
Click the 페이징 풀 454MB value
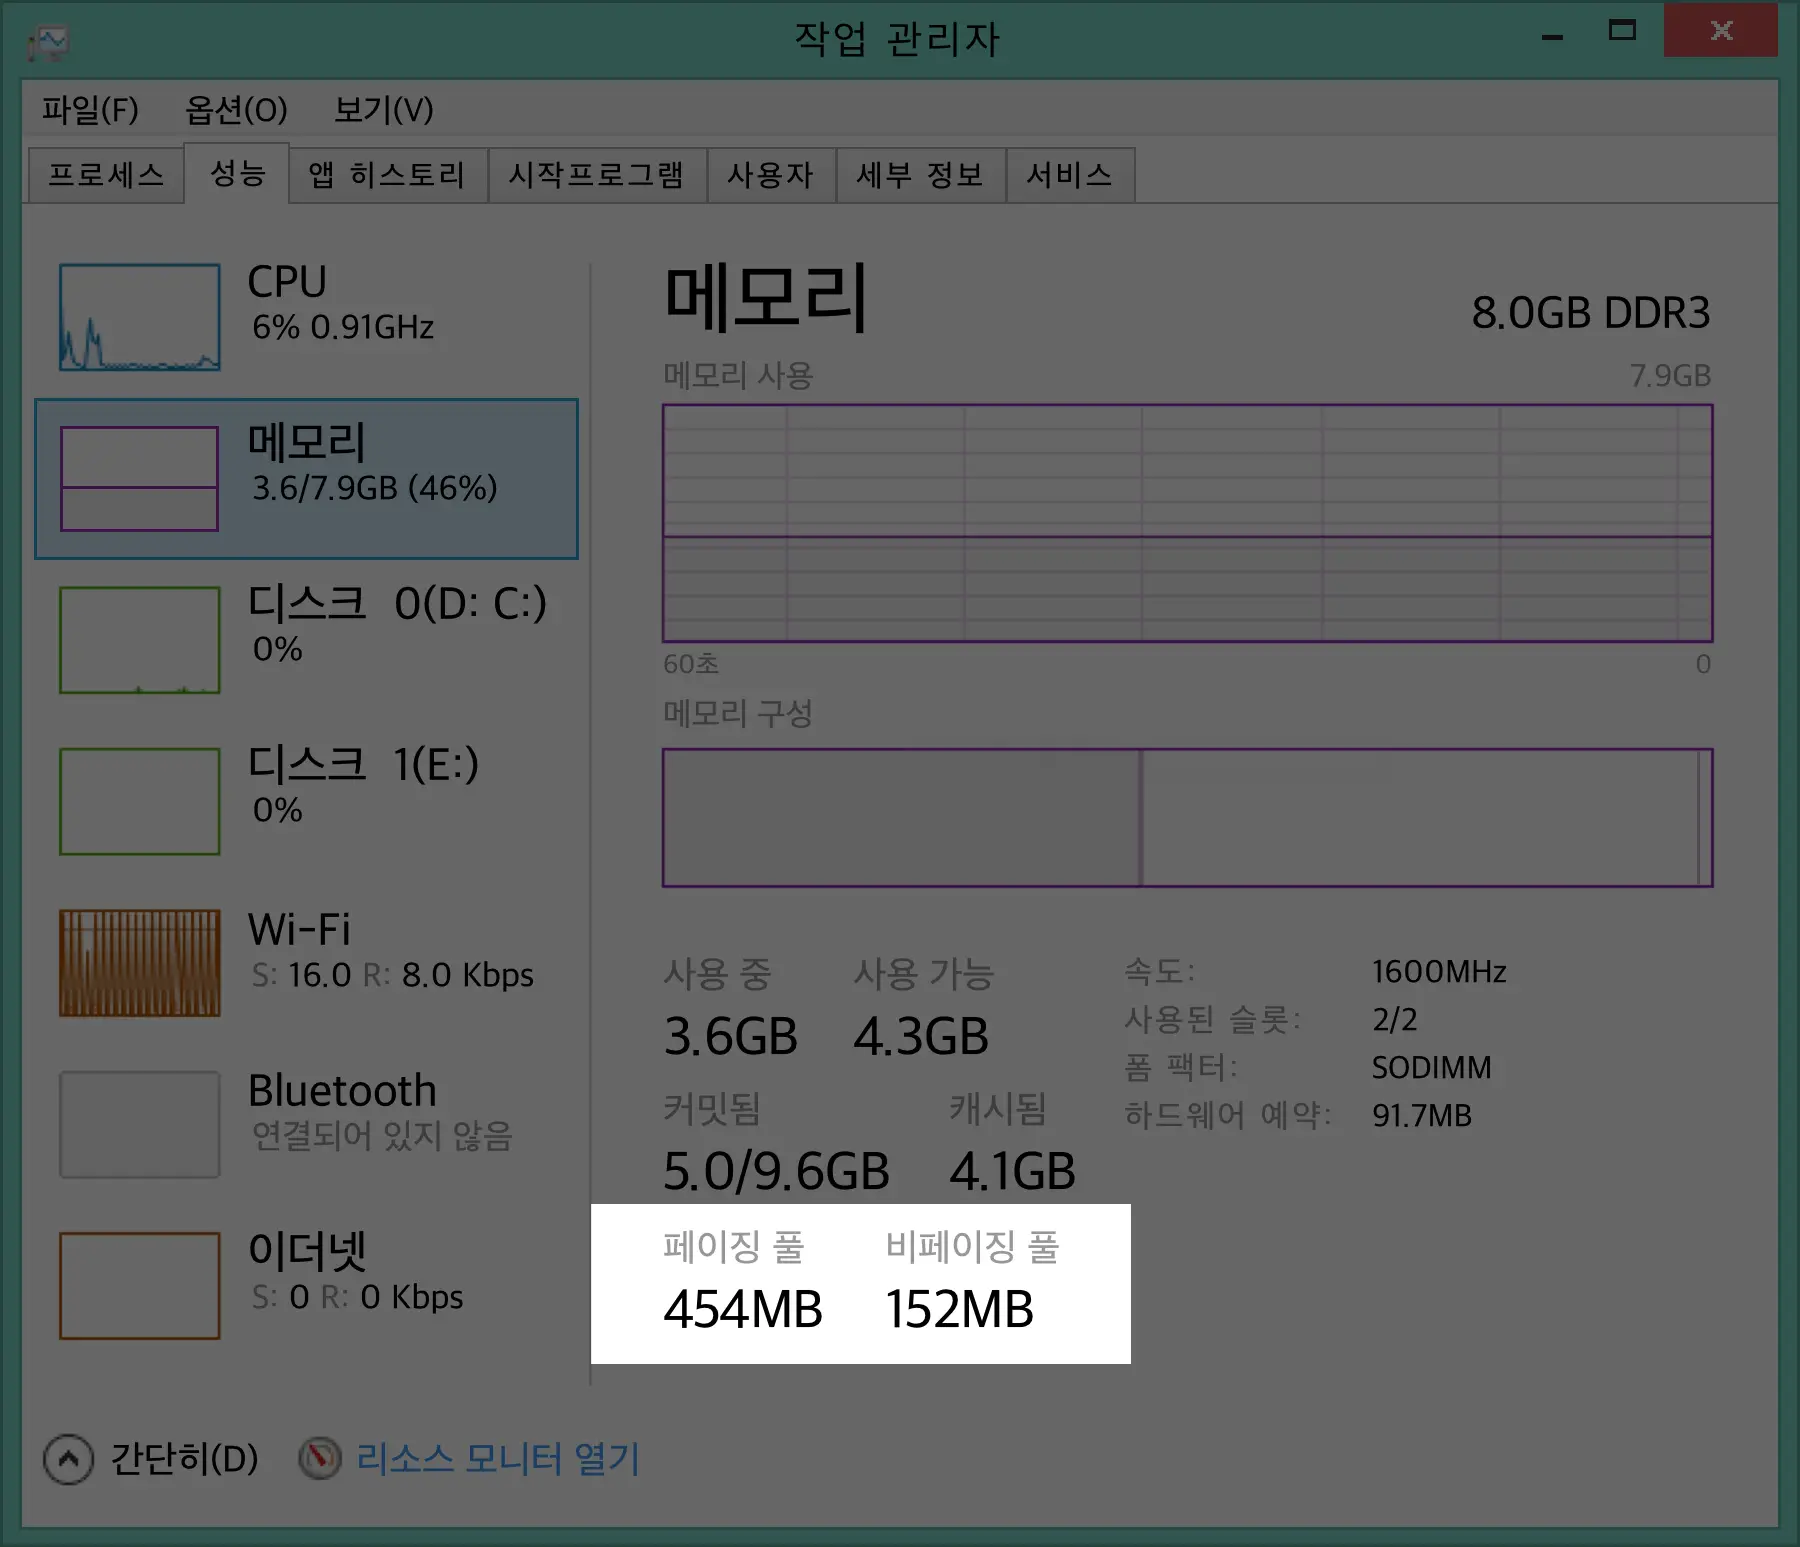[x=743, y=1309]
